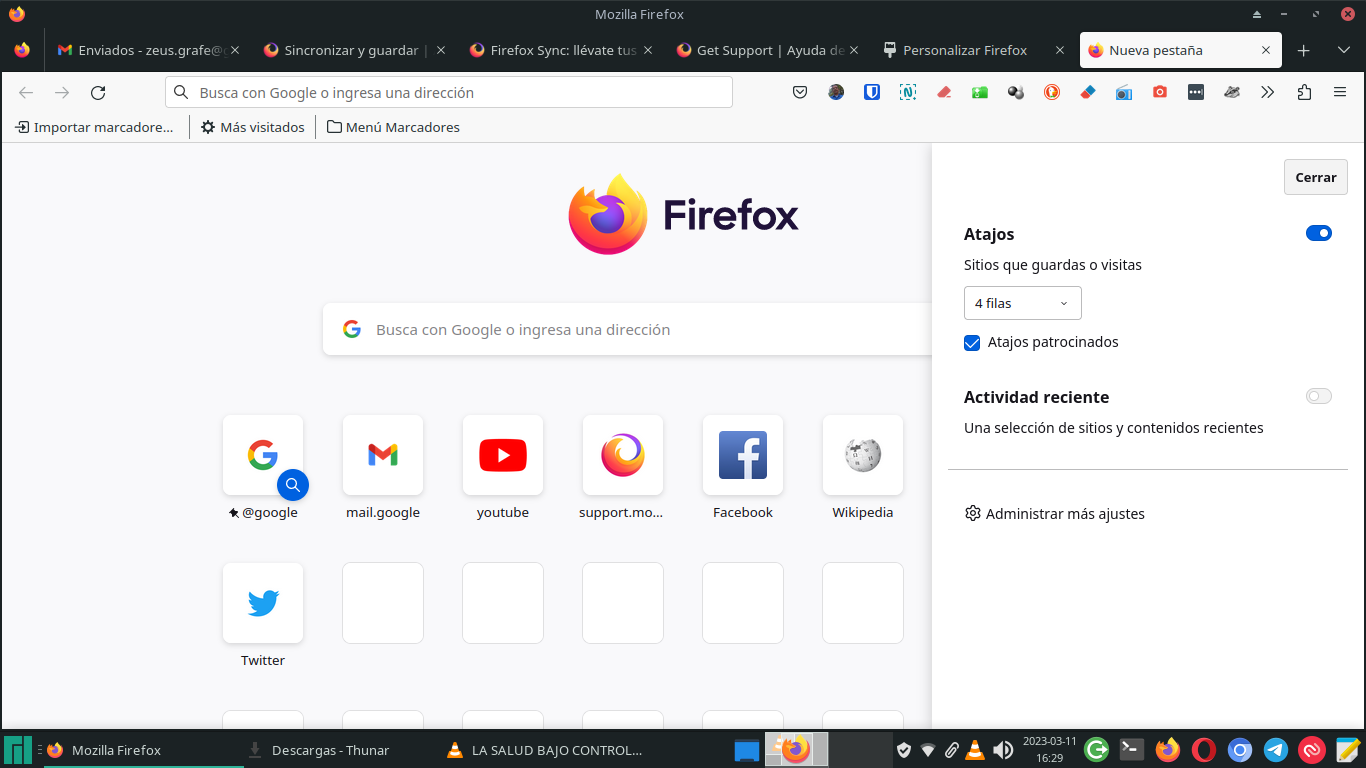Click the gear icon beside Administrar más ajustes
1366x768 pixels.
[x=973, y=513]
